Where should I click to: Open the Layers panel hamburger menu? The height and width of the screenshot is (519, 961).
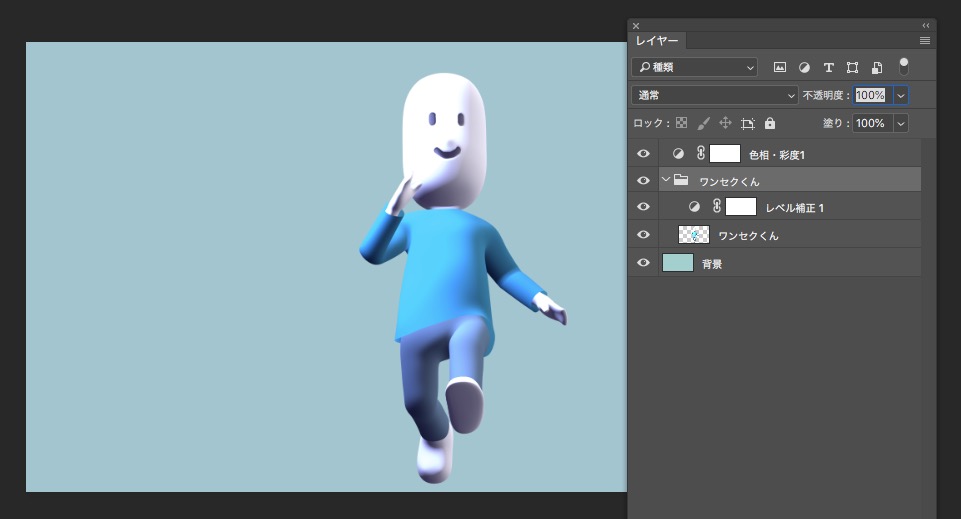tap(925, 41)
